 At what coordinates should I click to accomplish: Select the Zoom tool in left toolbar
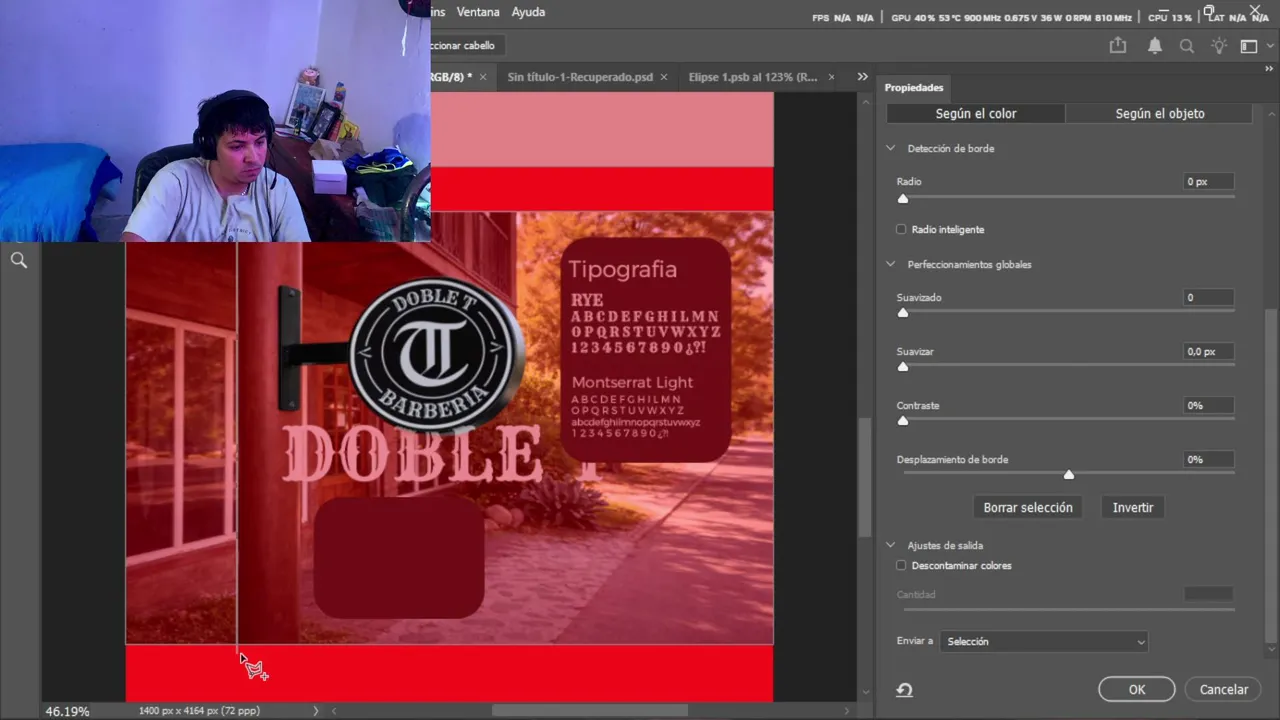click(18, 261)
